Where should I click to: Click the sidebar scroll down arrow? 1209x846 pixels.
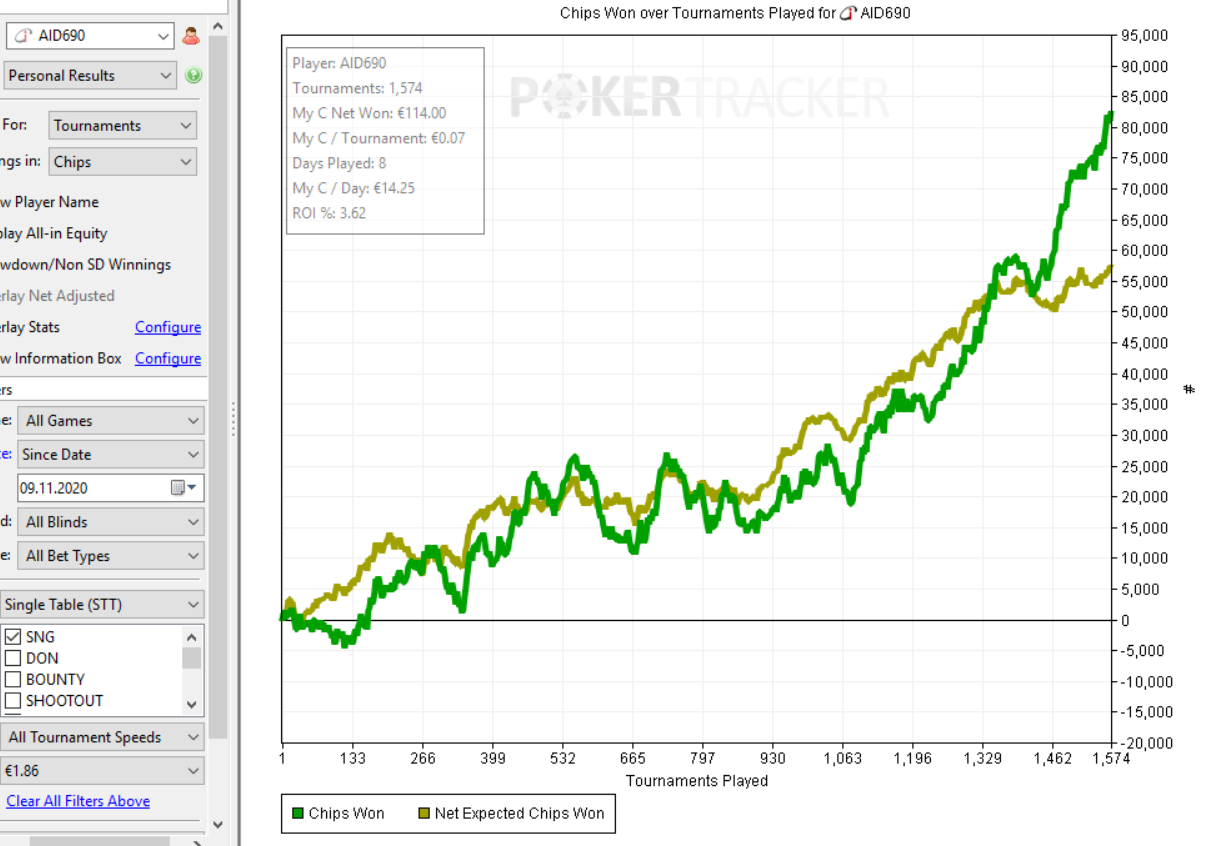click(218, 826)
